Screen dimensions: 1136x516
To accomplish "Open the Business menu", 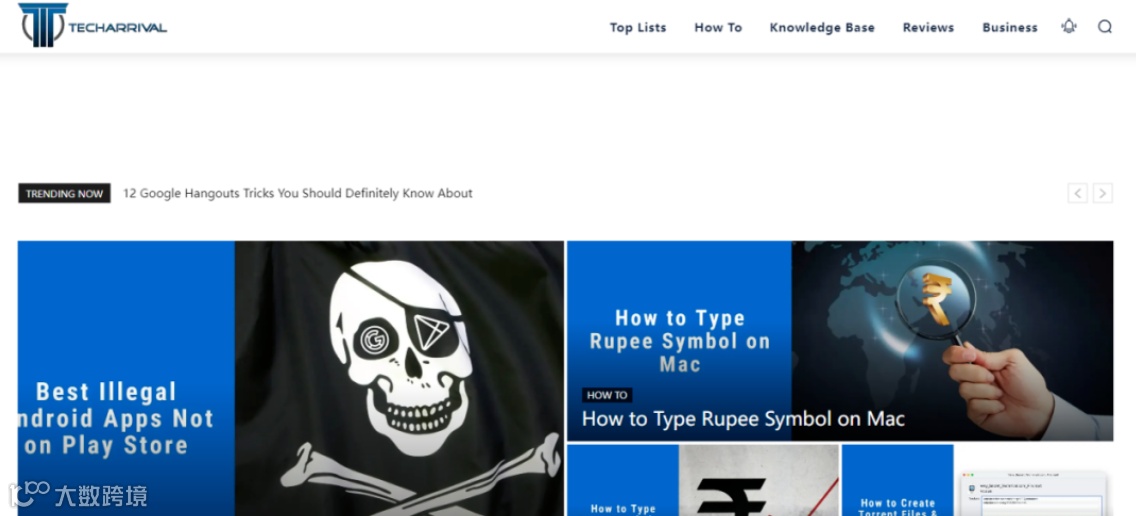I will 1009,28.
